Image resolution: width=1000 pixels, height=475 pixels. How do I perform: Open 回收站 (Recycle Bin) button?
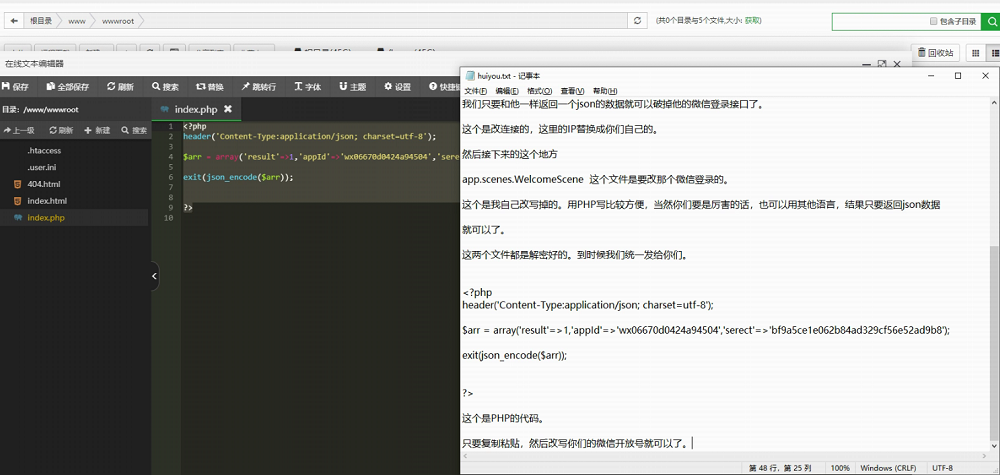click(935, 53)
